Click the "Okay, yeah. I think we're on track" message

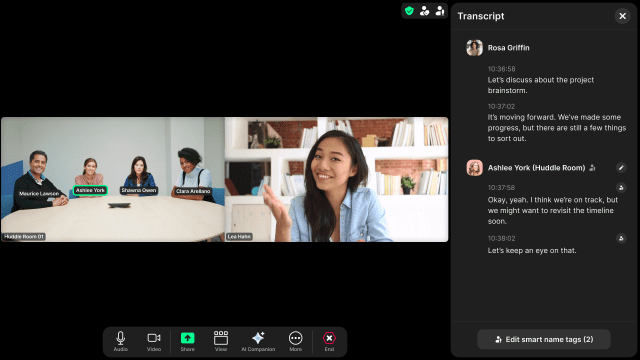(x=553, y=211)
